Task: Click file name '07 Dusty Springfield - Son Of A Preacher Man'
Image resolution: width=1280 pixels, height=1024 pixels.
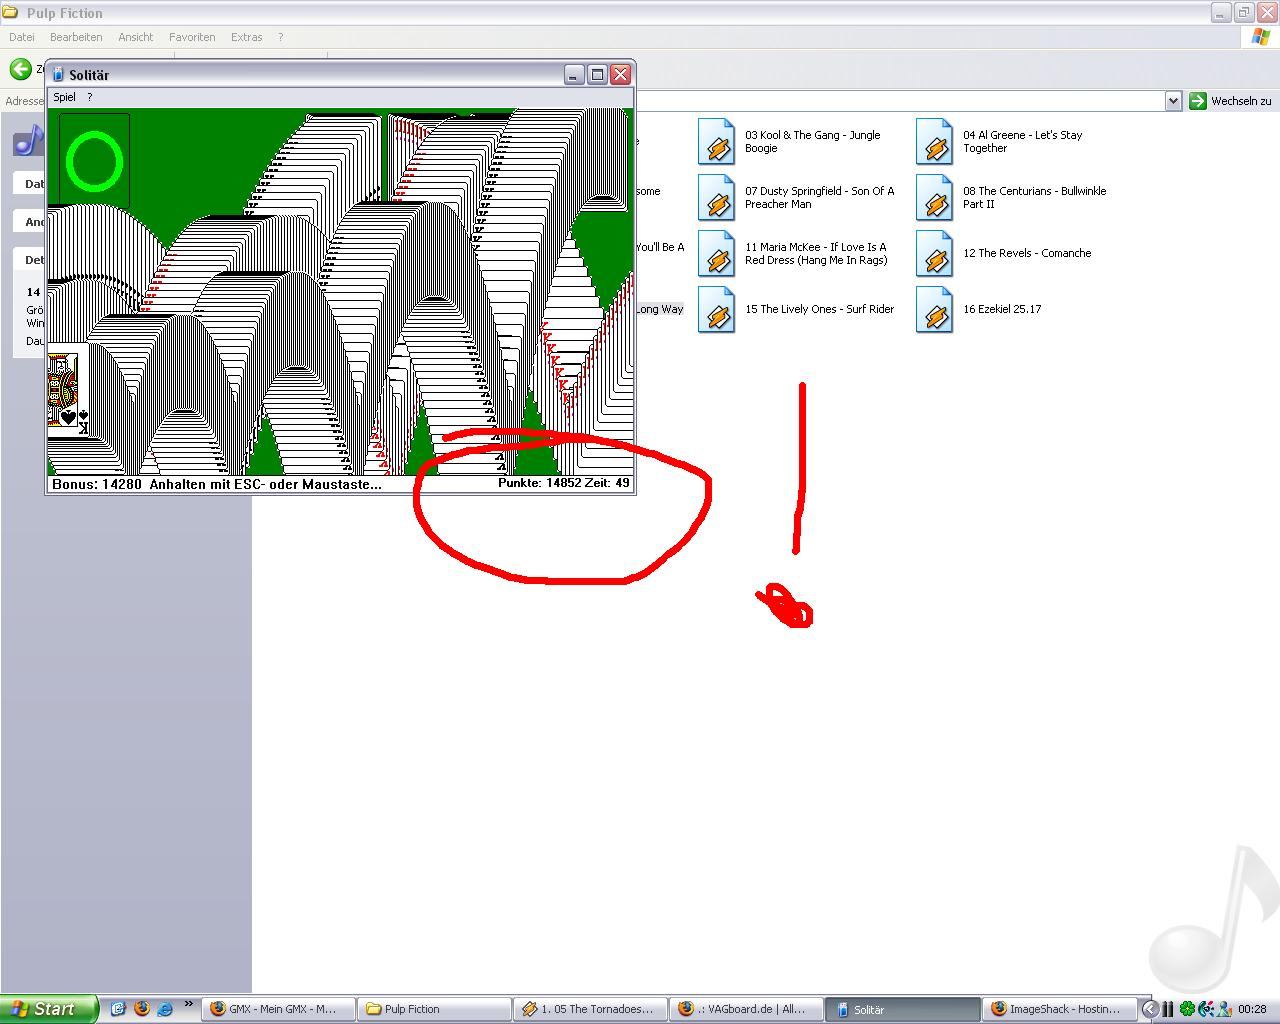Action: click(819, 197)
